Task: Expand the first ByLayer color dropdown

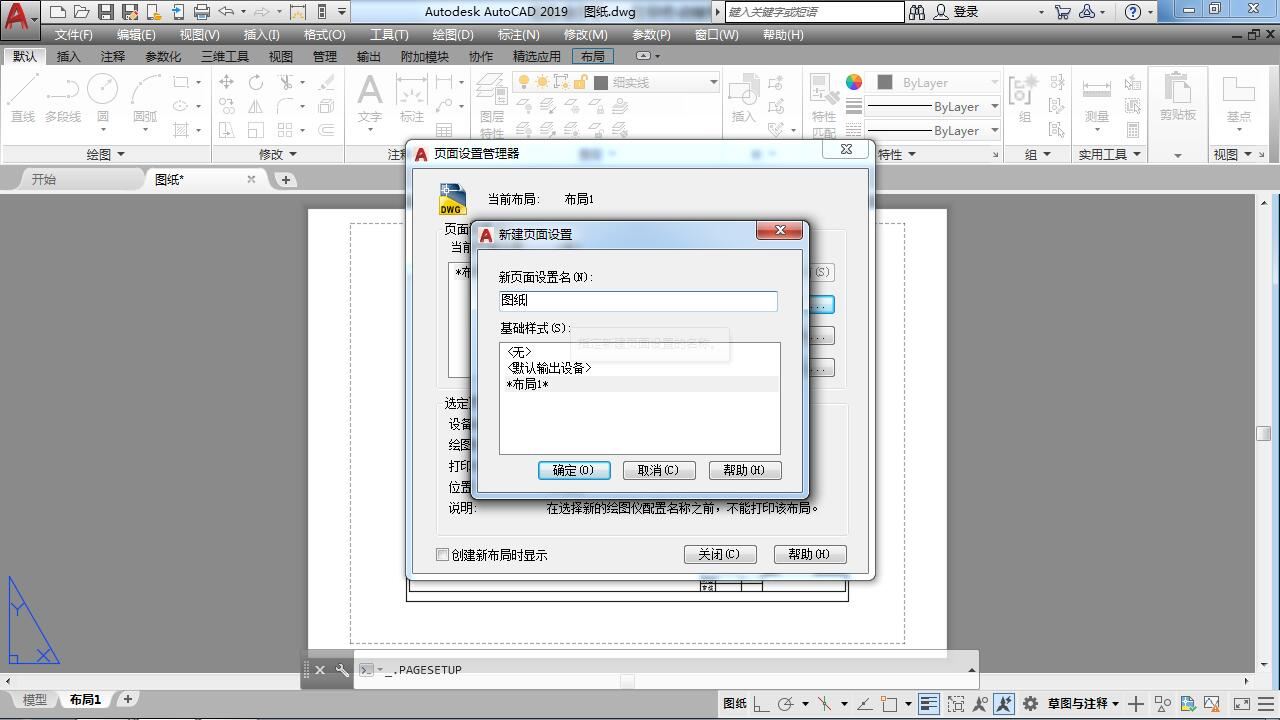Action: click(x=994, y=82)
